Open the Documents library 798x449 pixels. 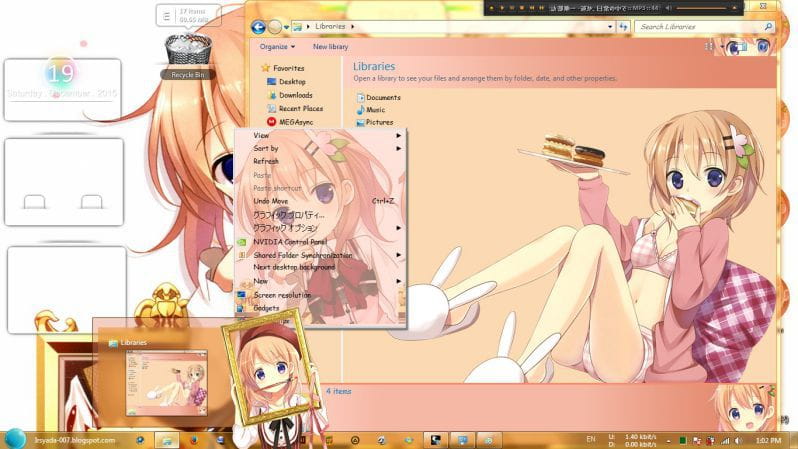pyautogui.click(x=382, y=97)
